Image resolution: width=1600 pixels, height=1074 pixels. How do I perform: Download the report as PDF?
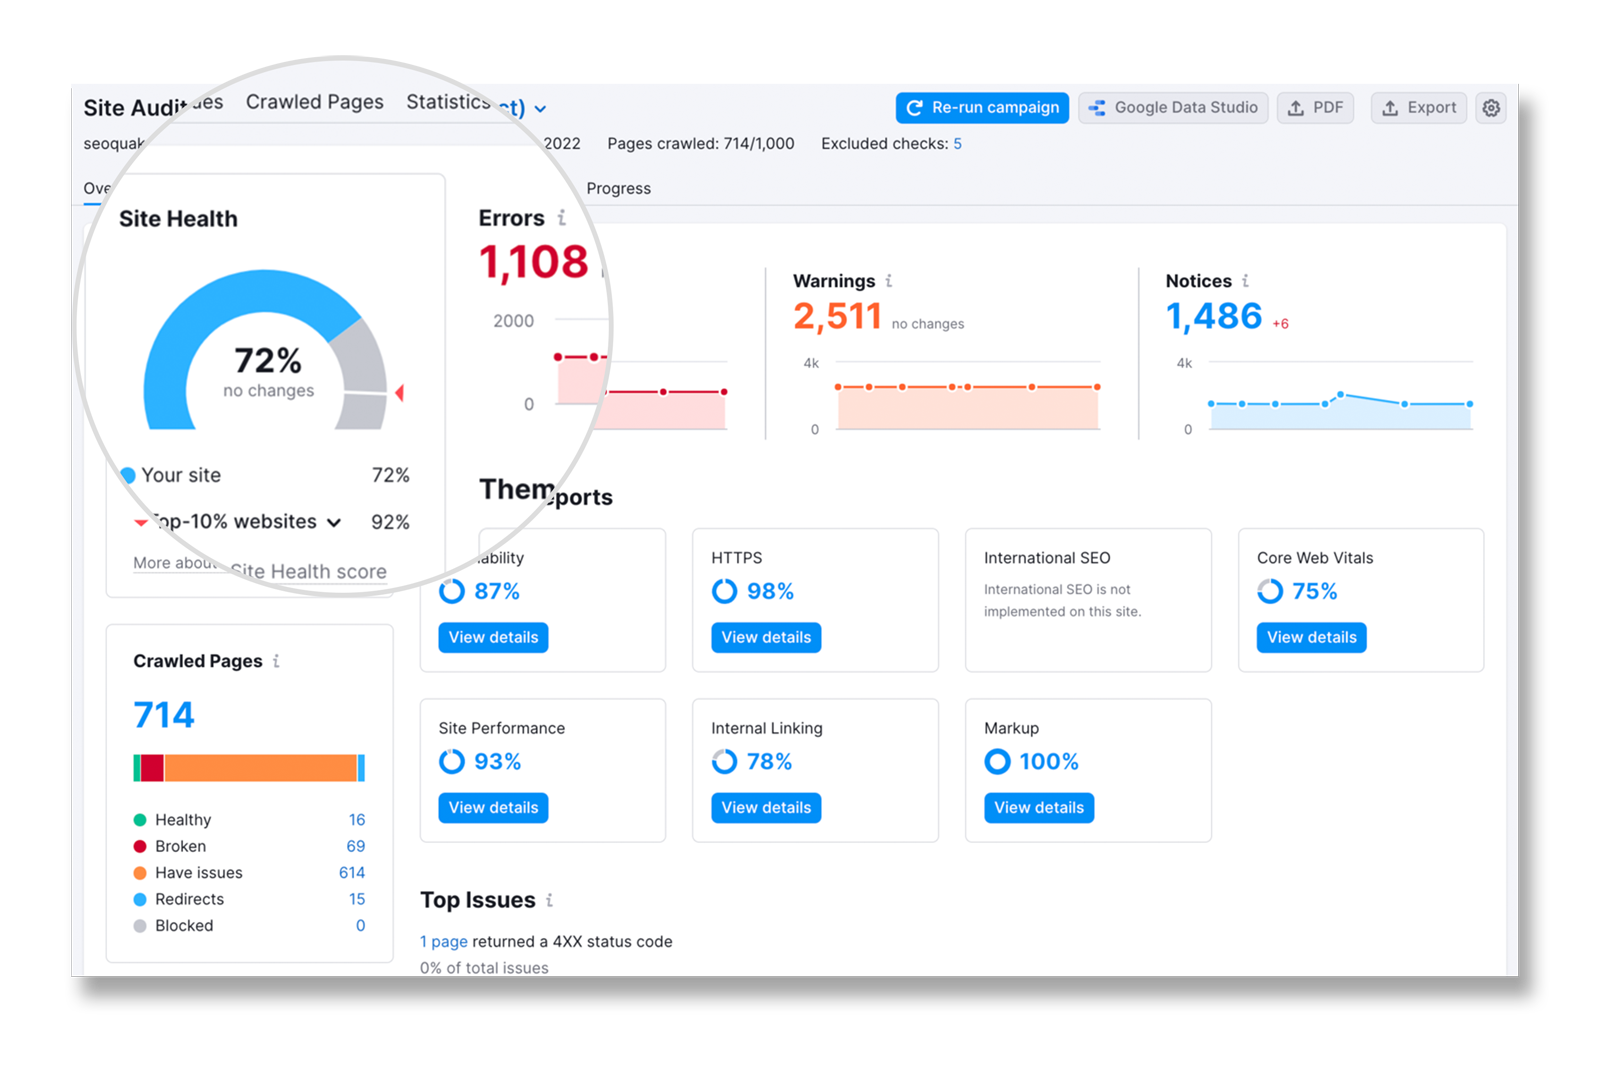pos(1315,108)
